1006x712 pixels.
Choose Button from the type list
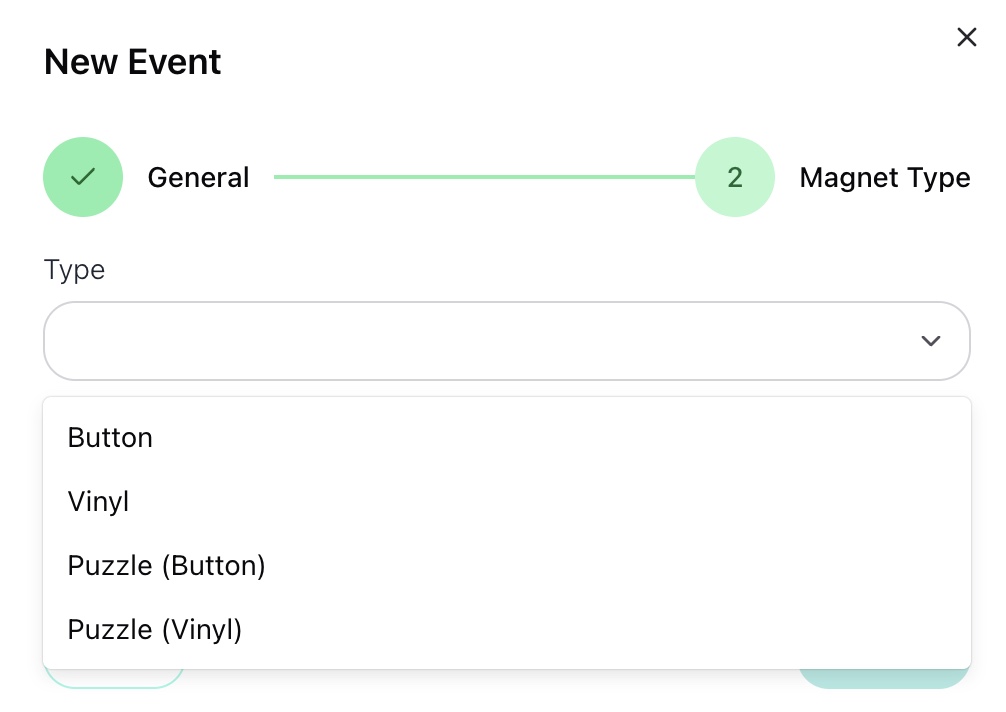[x=110, y=438]
